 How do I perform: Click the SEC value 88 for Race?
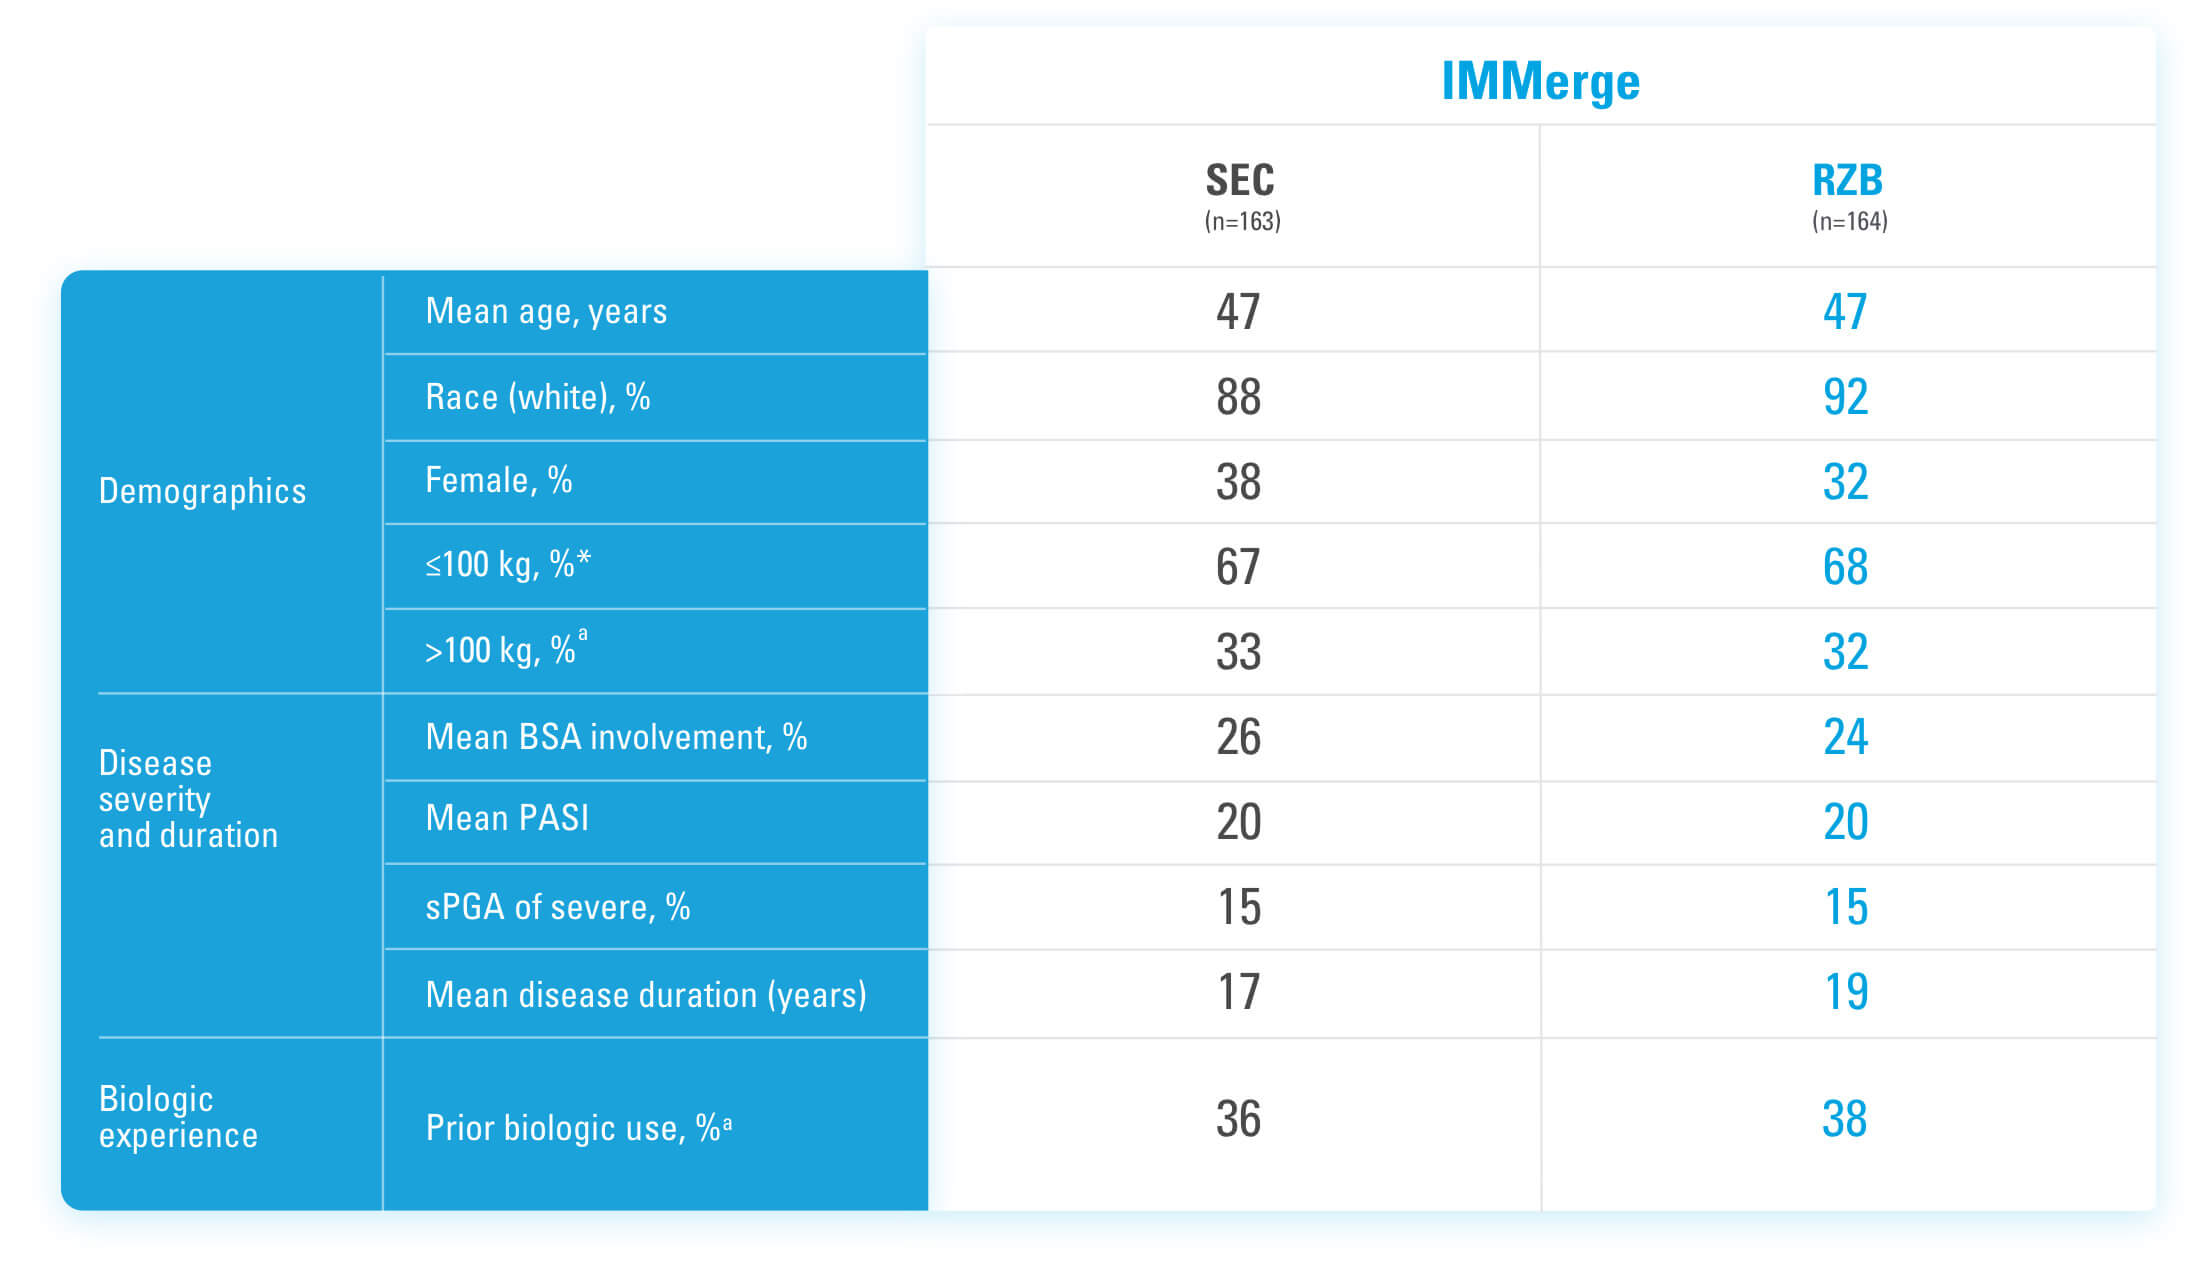1238,397
